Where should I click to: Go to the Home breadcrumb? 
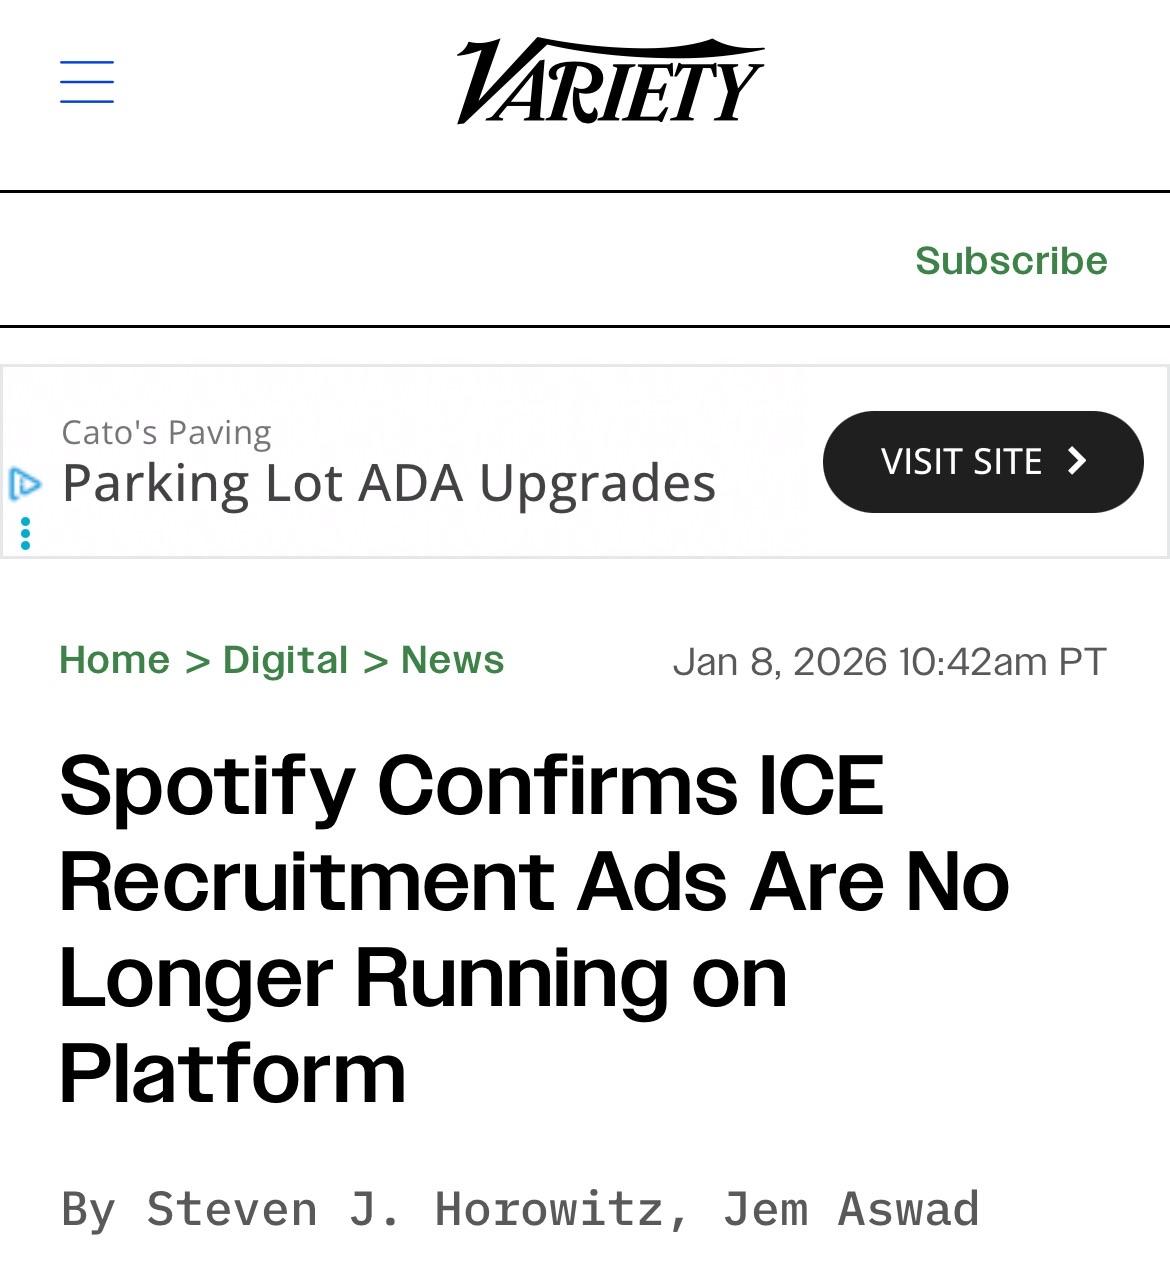point(114,660)
